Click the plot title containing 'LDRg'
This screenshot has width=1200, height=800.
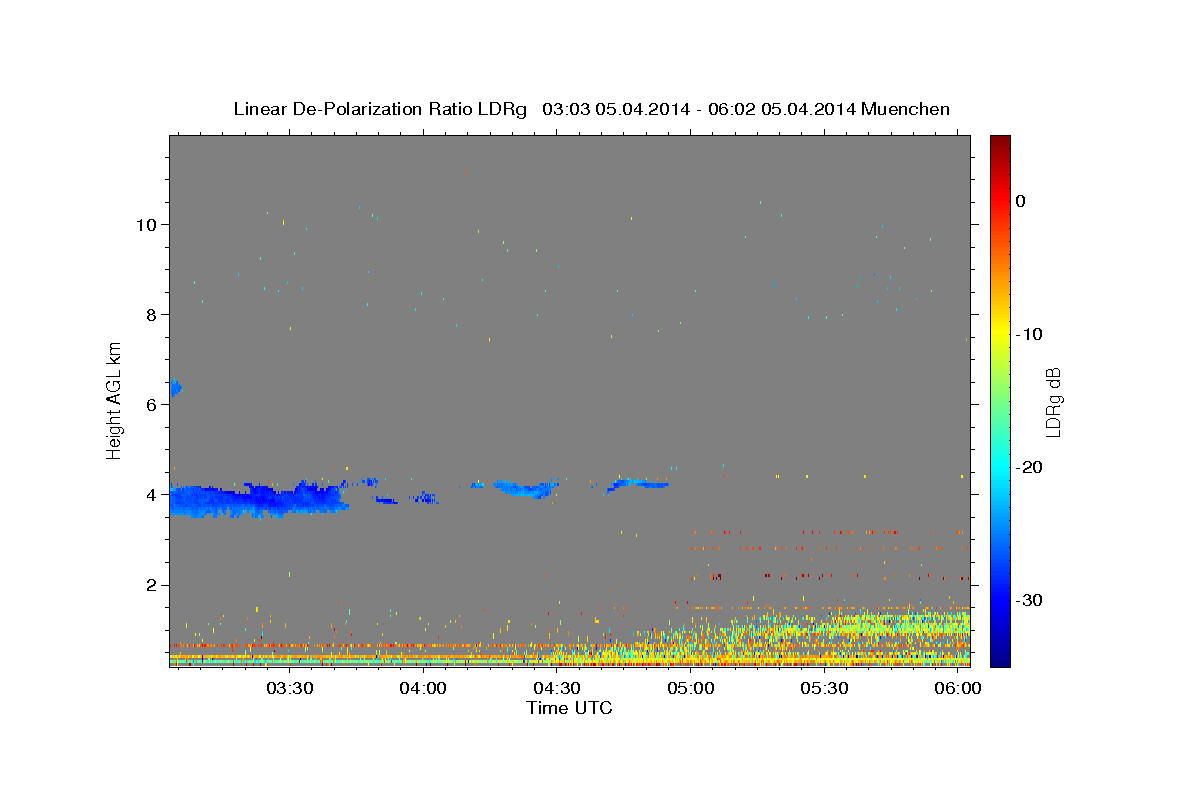591,109
